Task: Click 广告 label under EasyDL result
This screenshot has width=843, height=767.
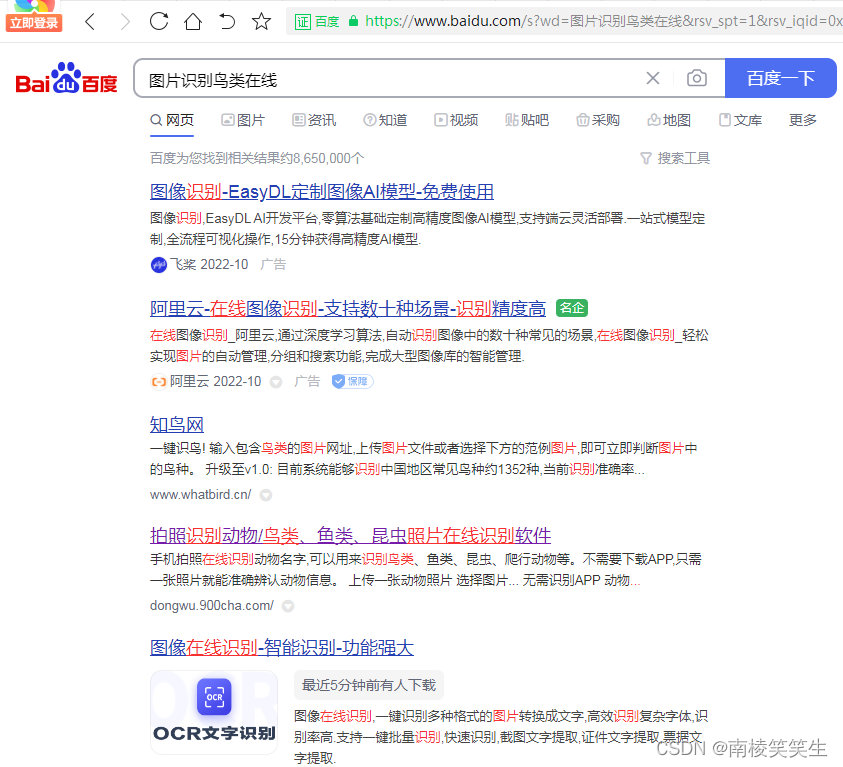Action: 273,264
